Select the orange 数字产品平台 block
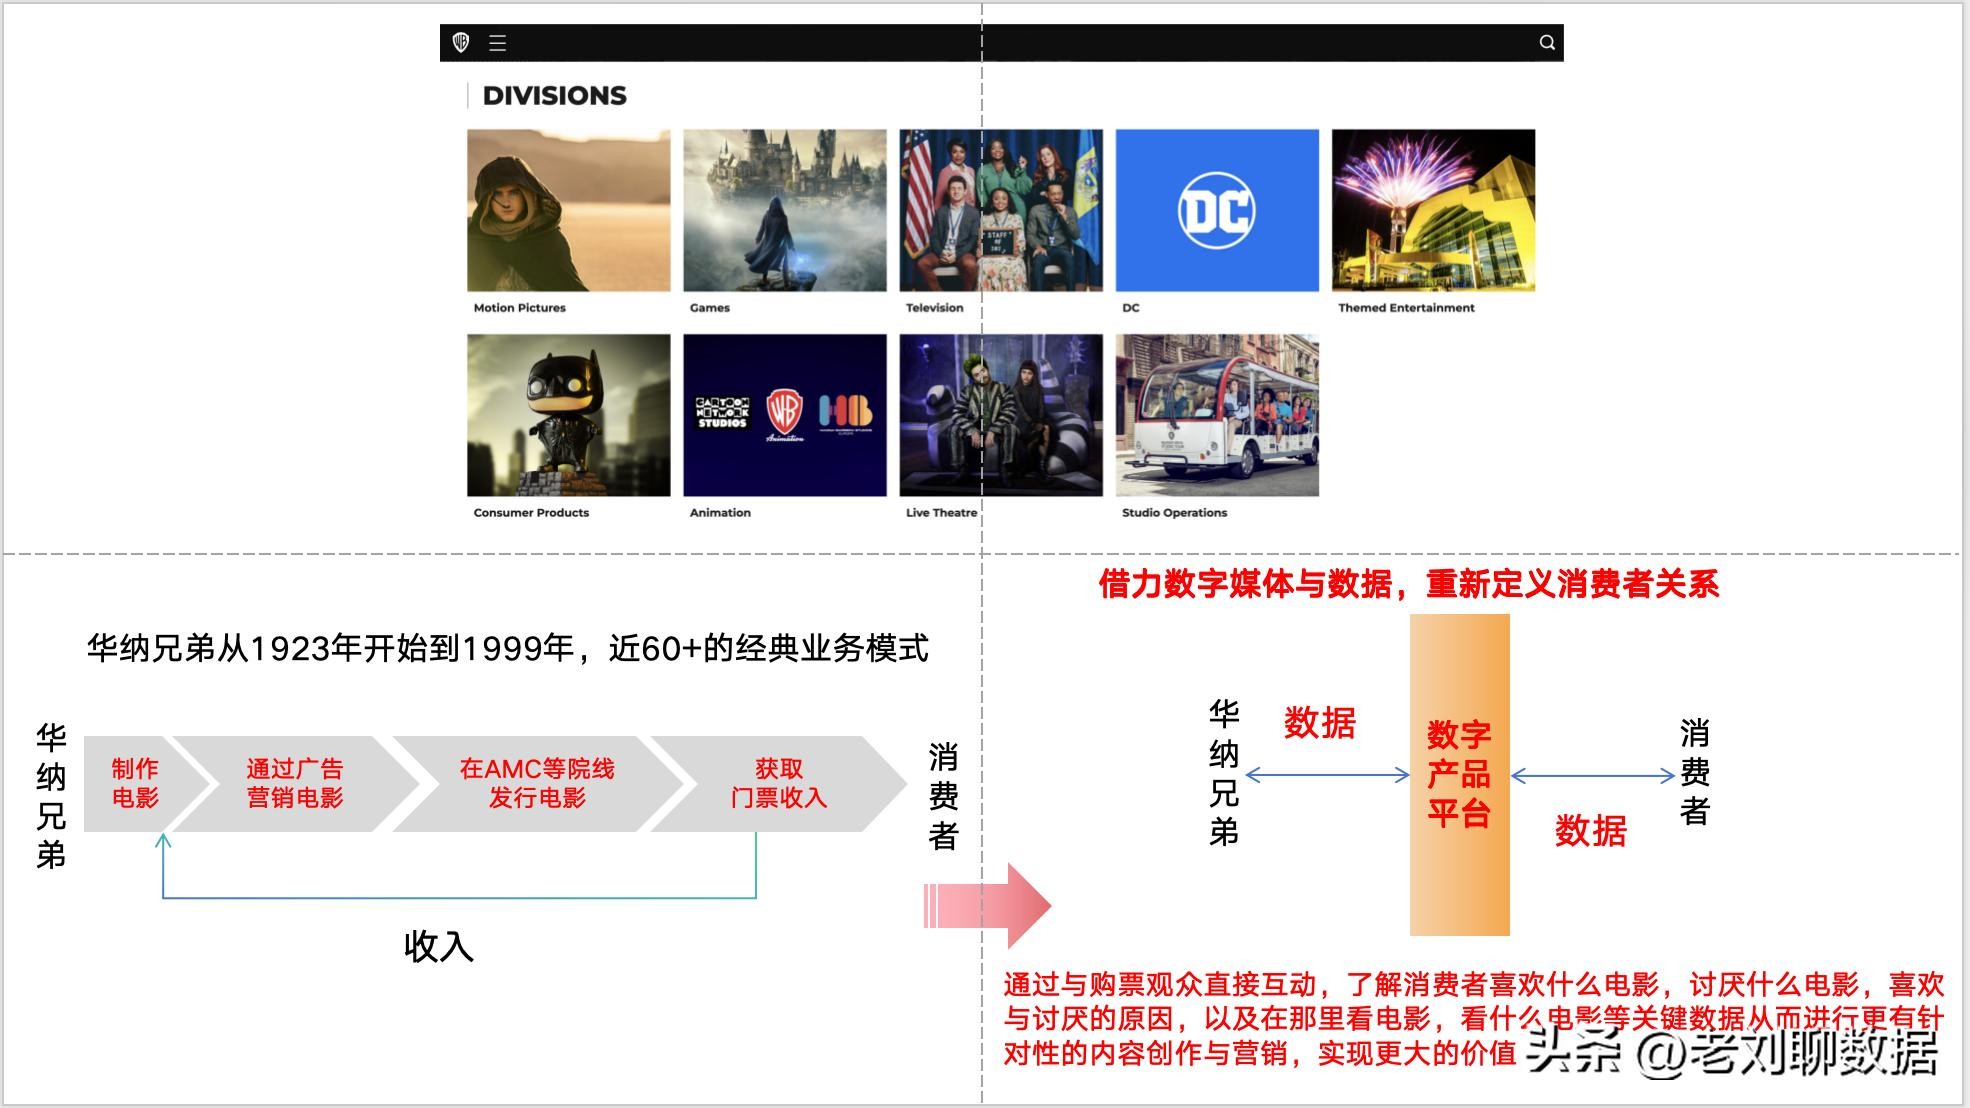The image size is (1970, 1108). 1458,775
